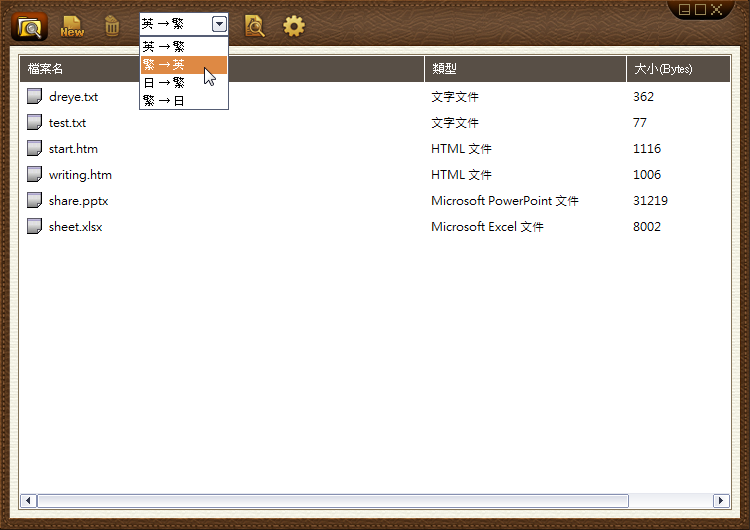Click the size value 31219
750x530 pixels.
pos(651,201)
